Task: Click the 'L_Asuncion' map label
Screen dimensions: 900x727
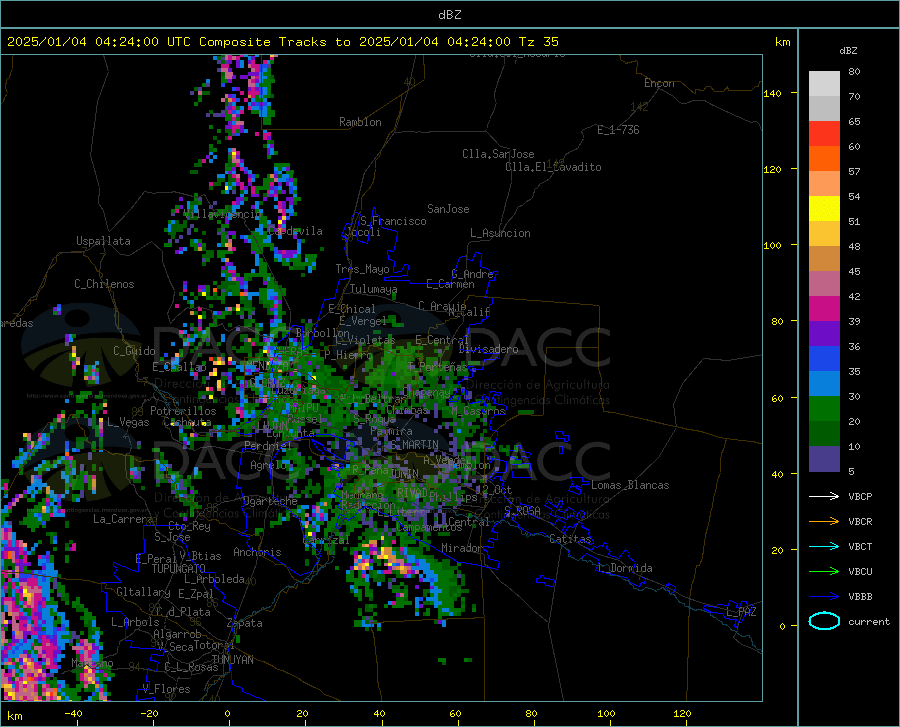Action: 500,233
